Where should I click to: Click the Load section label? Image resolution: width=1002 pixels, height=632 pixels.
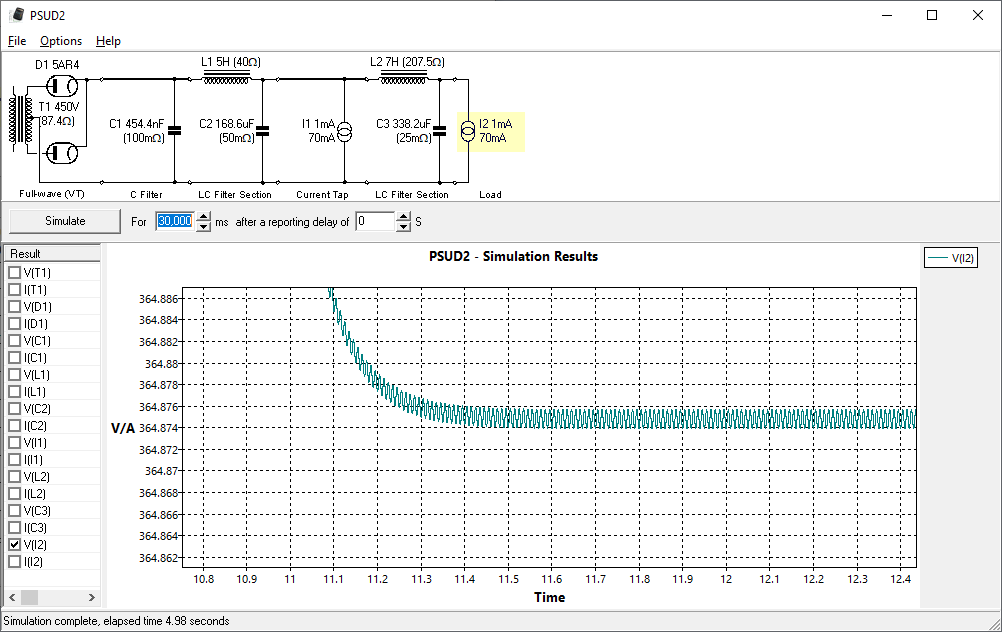coord(490,194)
